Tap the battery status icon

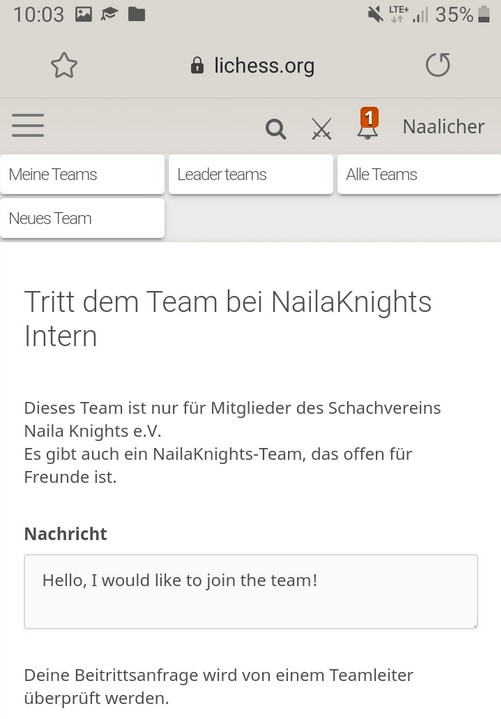(484, 14)
